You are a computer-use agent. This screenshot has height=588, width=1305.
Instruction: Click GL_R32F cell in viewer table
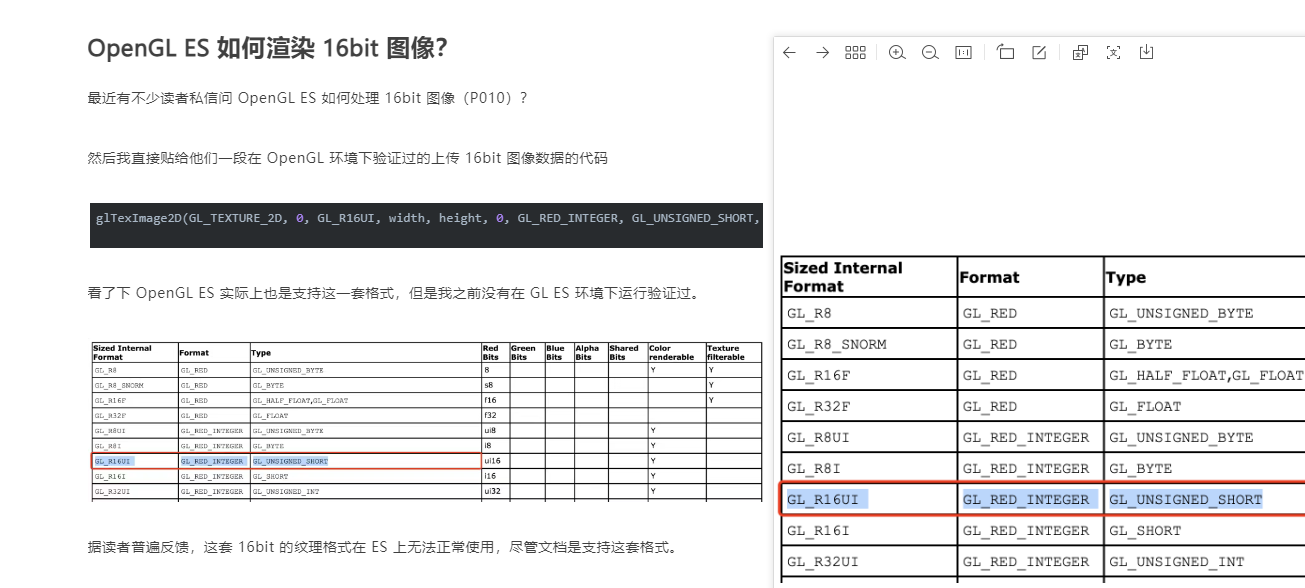click(869, 406)
